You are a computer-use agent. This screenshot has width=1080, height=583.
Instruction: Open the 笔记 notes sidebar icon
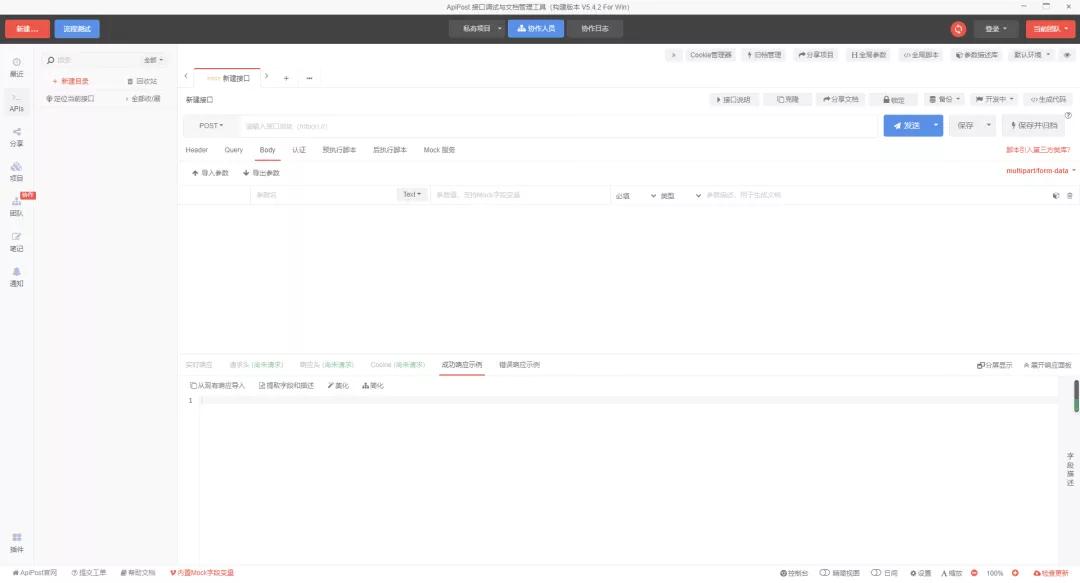tap(17, 242)
